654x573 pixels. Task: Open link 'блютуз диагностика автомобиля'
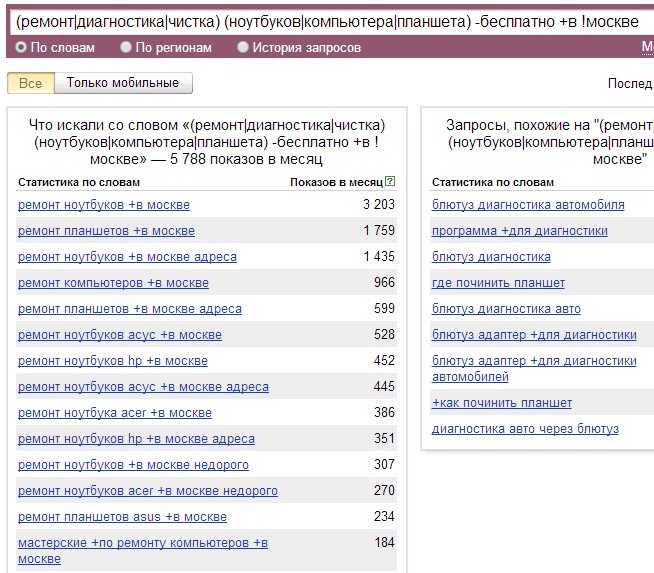click(x=528, y=205)
